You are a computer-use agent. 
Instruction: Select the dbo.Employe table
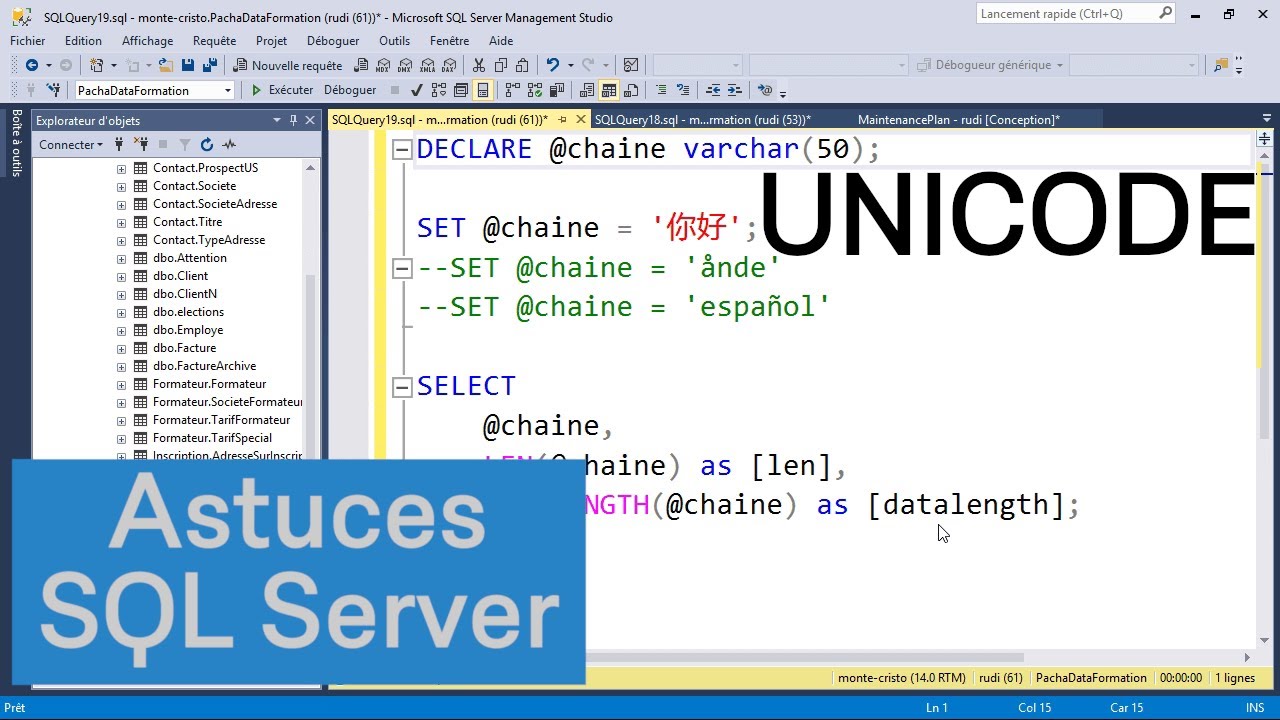(x=188, y=330)
